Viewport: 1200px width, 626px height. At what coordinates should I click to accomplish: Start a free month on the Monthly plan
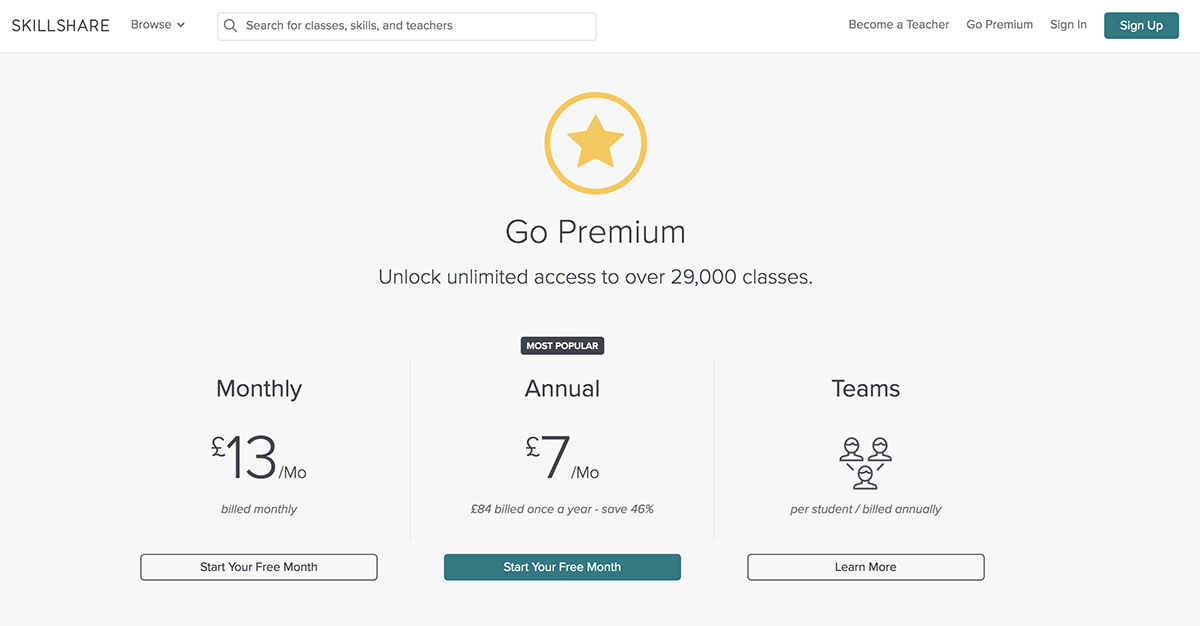point(258,567)
